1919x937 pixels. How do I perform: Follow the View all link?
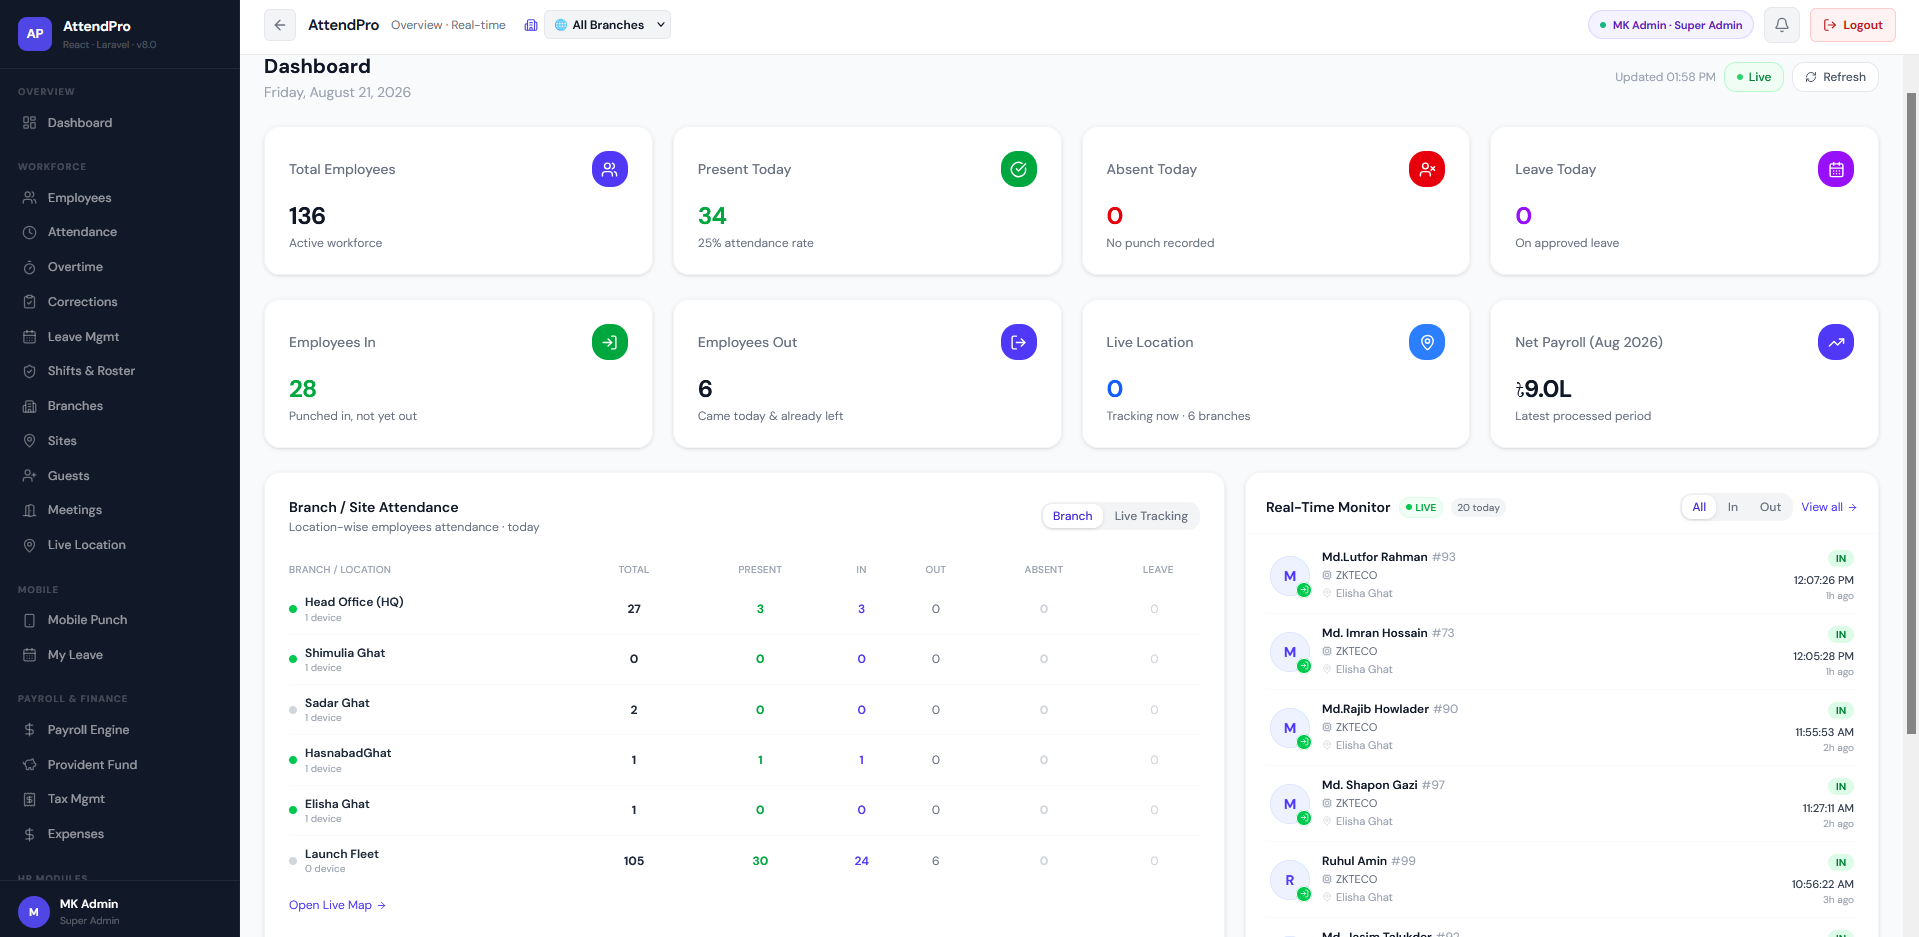coord(1829,507)
